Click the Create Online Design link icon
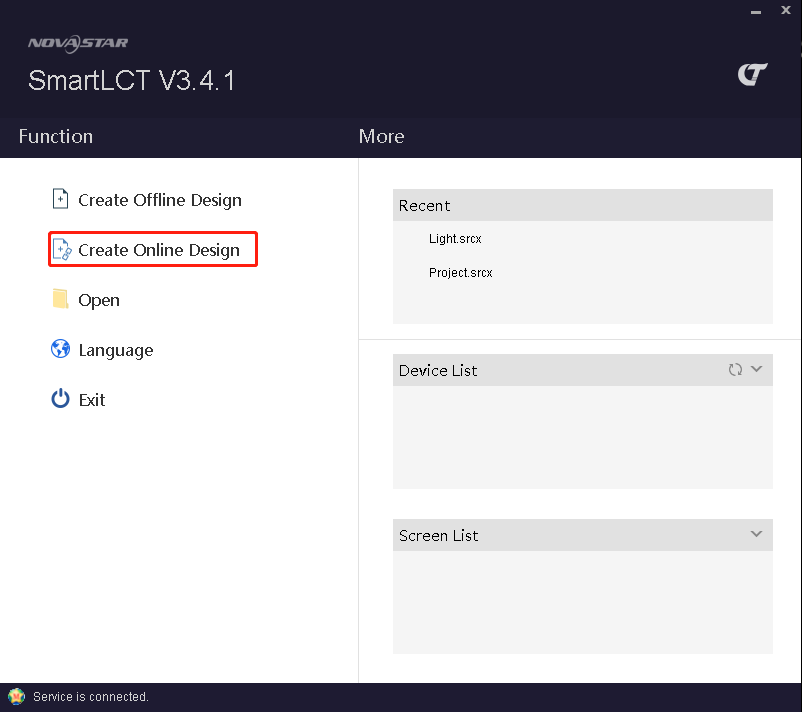This screenshot has width=802, height=712. click(62, 250)
